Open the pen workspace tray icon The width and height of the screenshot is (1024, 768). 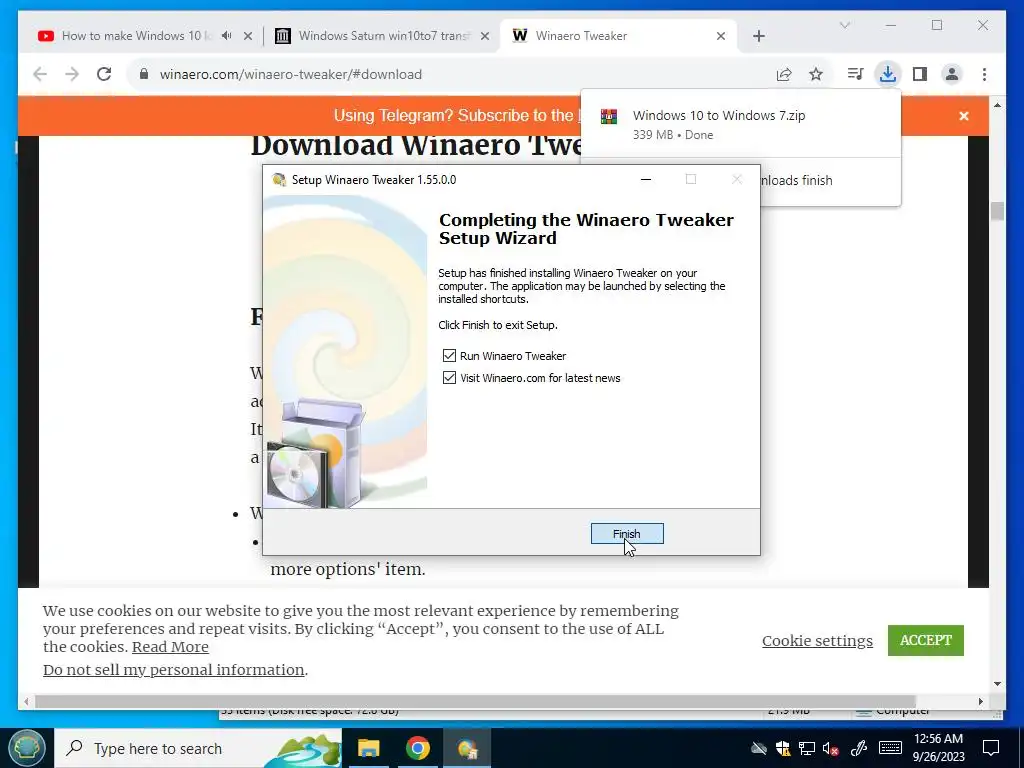coord(859,748)
